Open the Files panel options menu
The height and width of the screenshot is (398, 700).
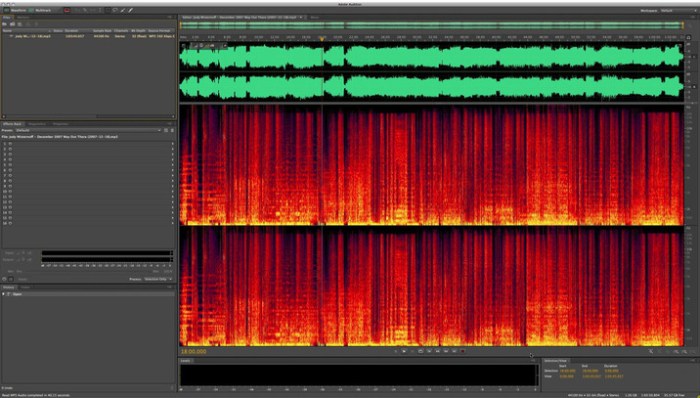click(171, 17)
